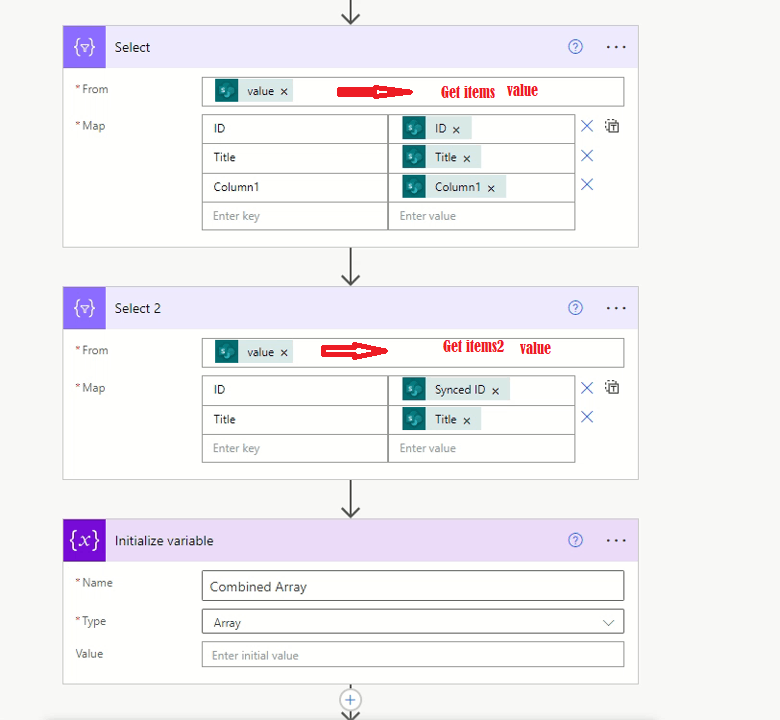The width and height of the screenshot is (780, 720).
Task: Insert a new step below Initialize variable
Action: [350, 700]
